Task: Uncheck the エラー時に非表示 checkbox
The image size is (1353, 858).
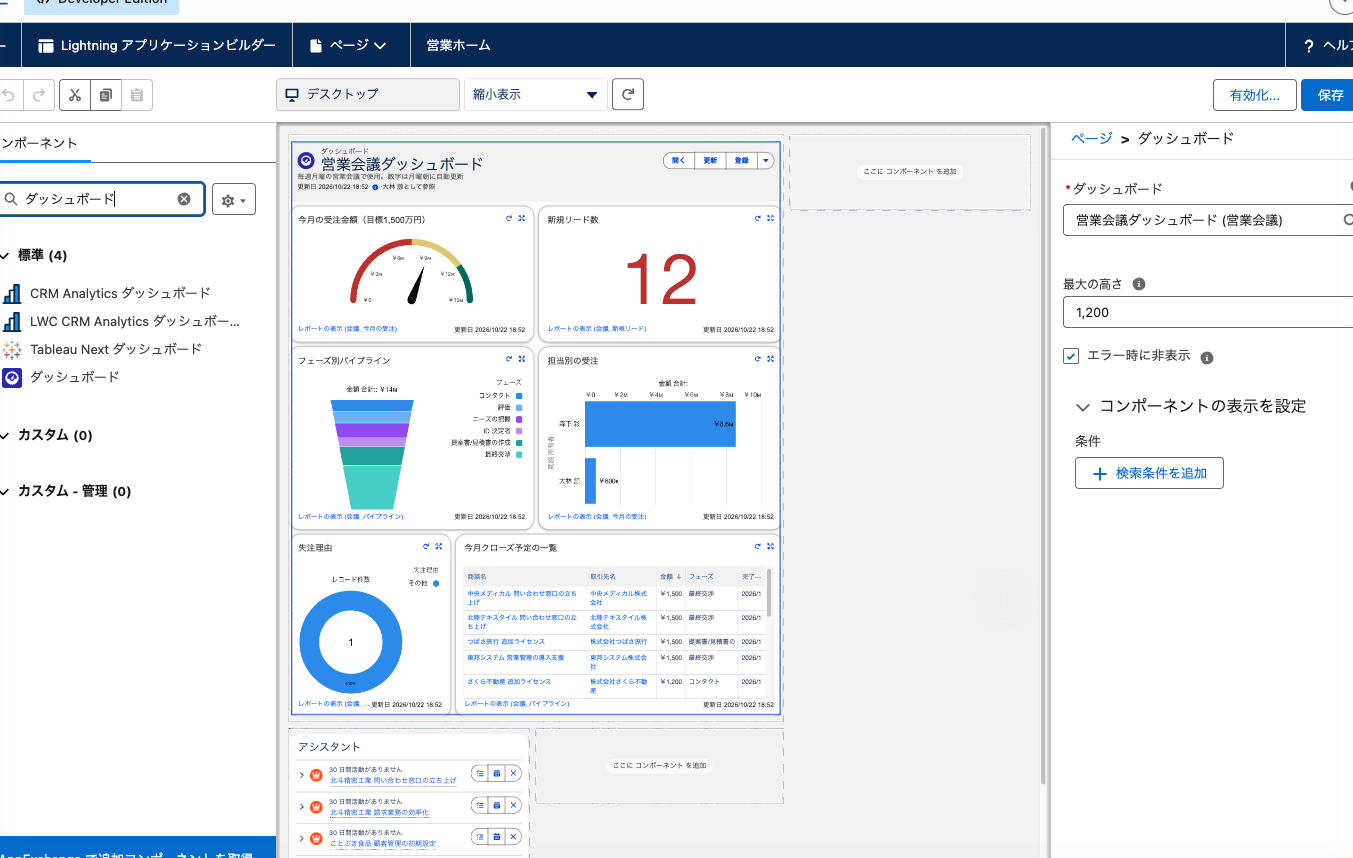Action: pos(1071,356)
